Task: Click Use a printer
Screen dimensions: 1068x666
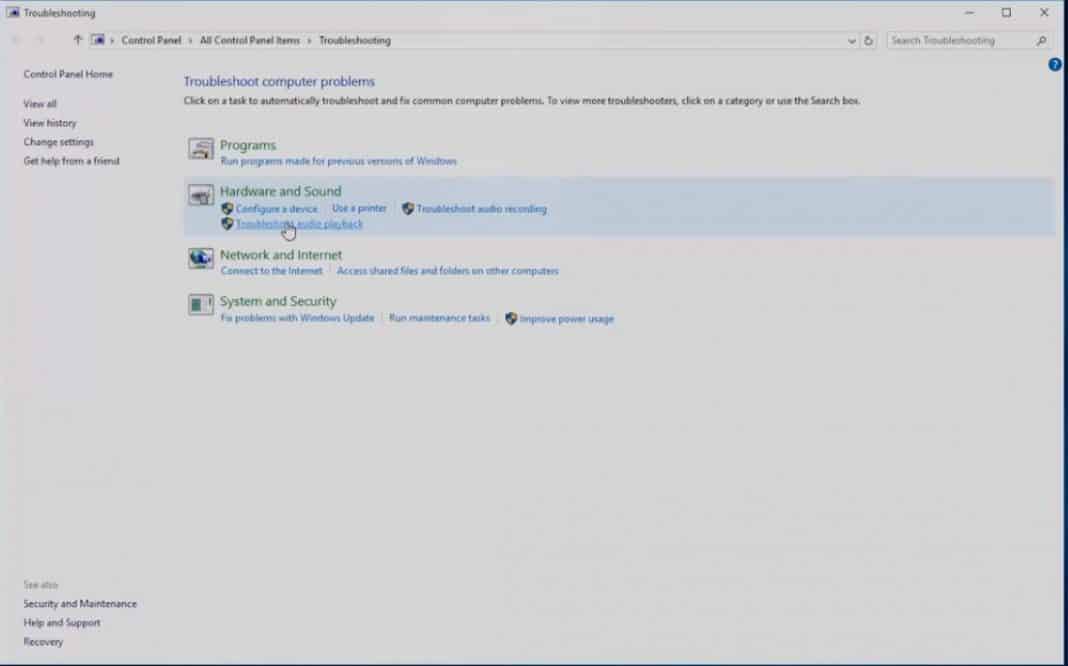Action: click(x=359, y=208)
